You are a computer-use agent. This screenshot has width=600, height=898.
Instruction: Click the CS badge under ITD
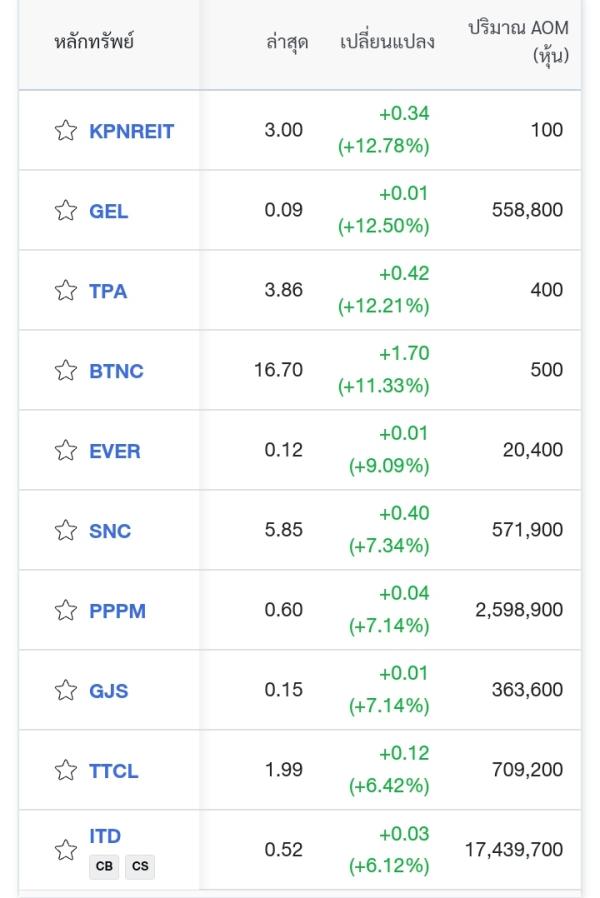(140, 866)
